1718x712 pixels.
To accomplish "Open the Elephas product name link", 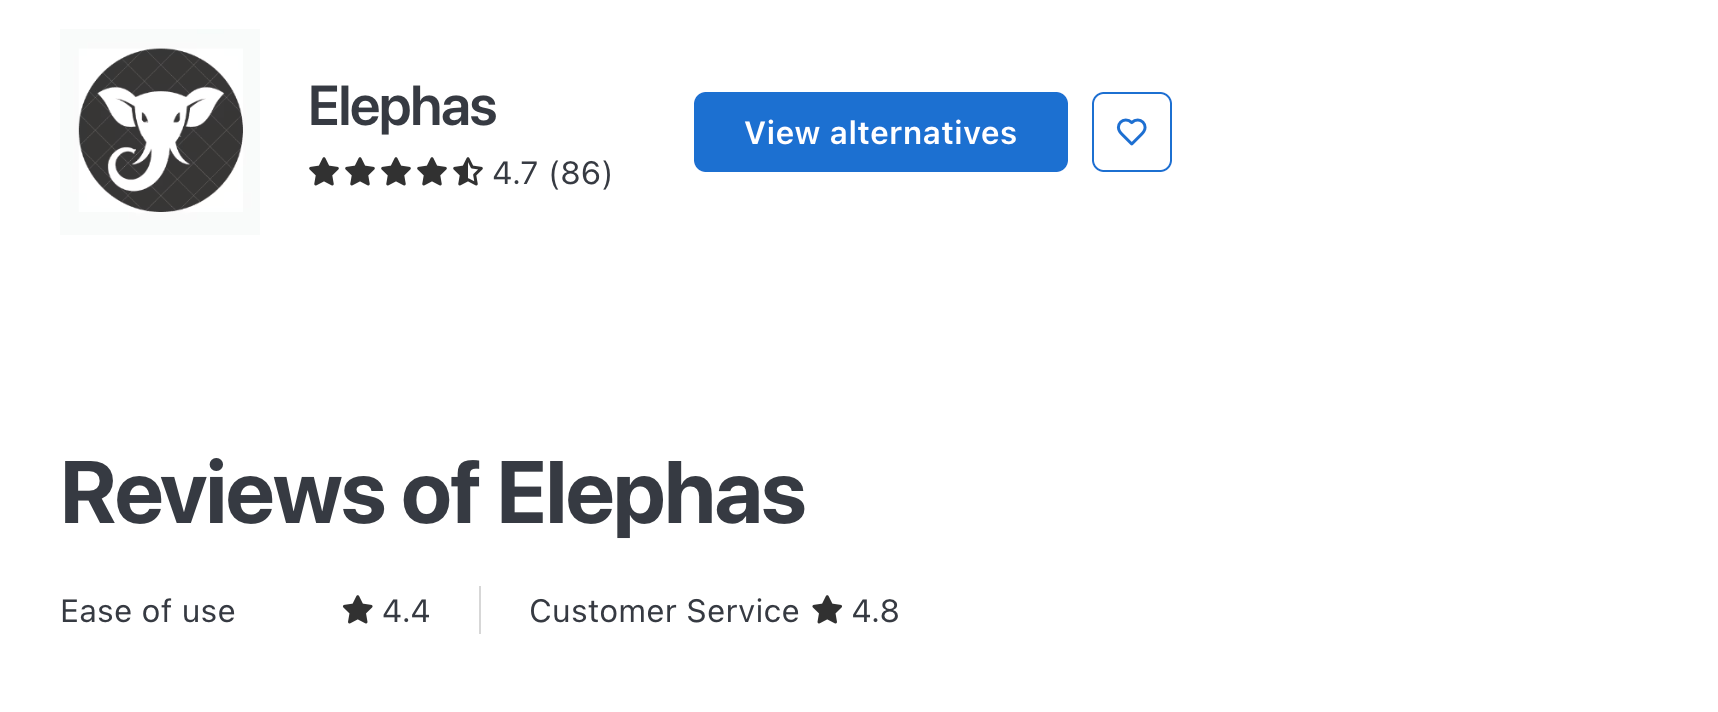I will [x=402, y=107].
